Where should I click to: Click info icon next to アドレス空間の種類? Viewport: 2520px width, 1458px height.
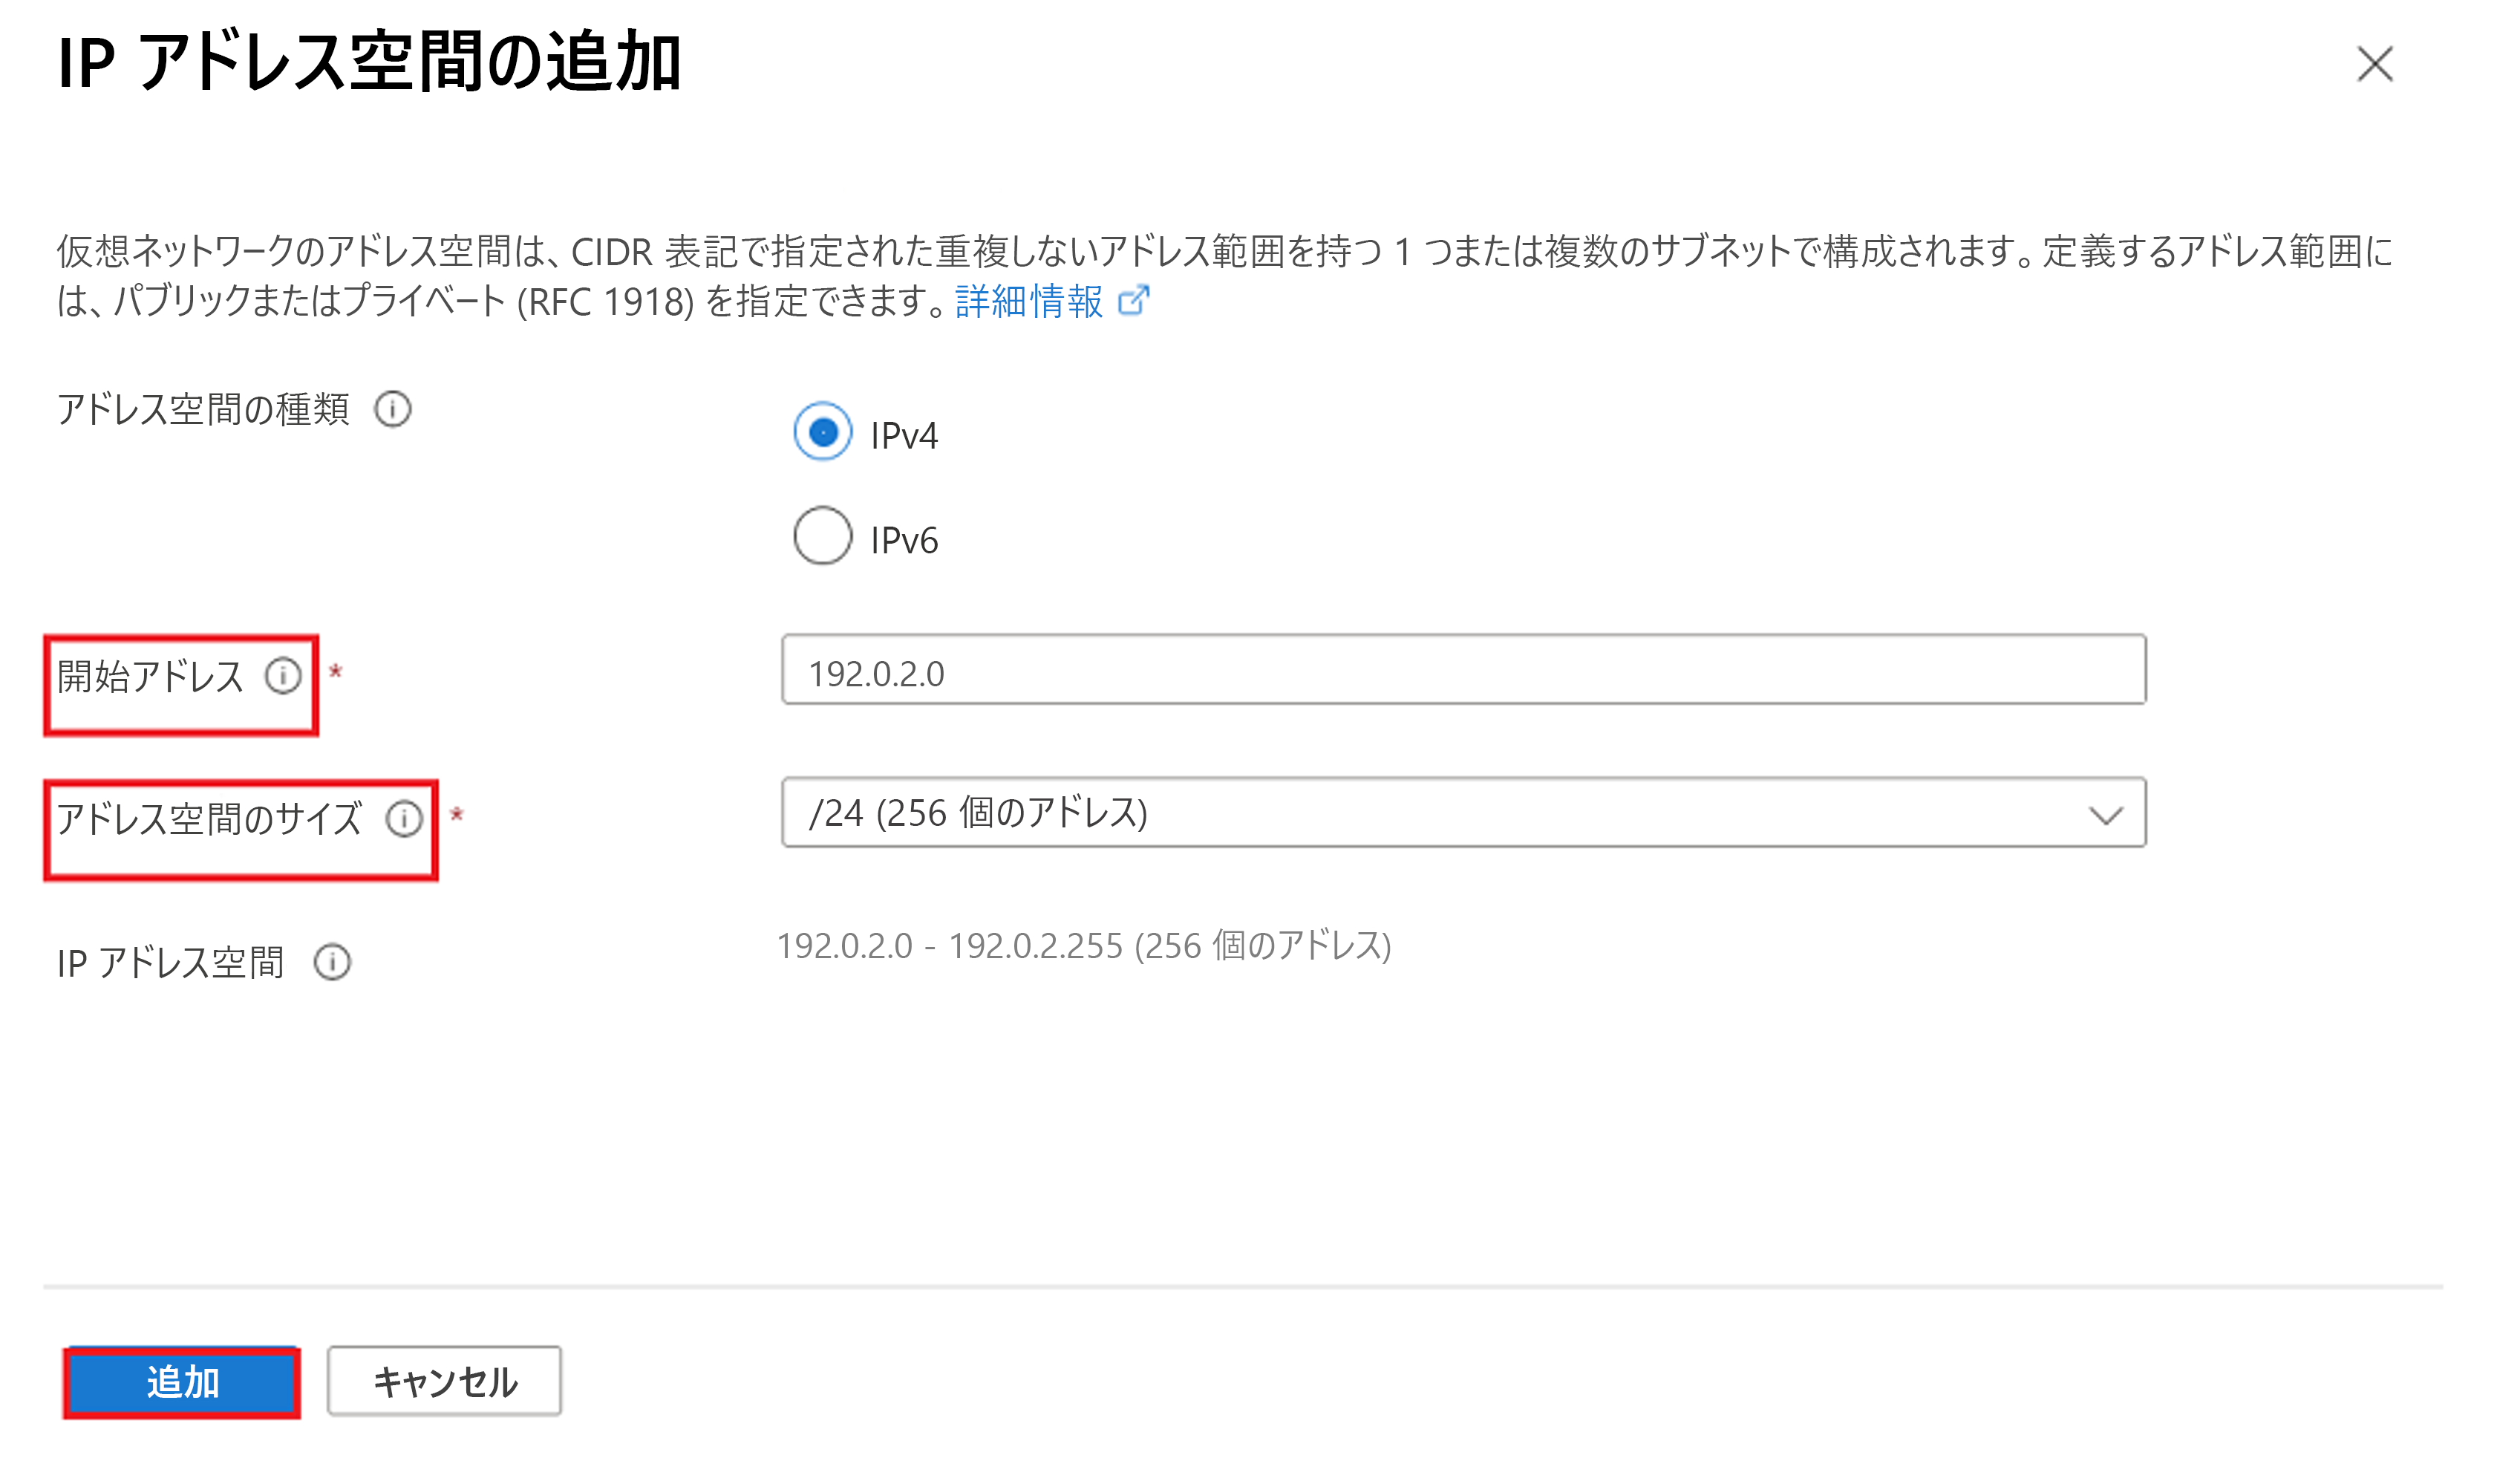point(392,409)
